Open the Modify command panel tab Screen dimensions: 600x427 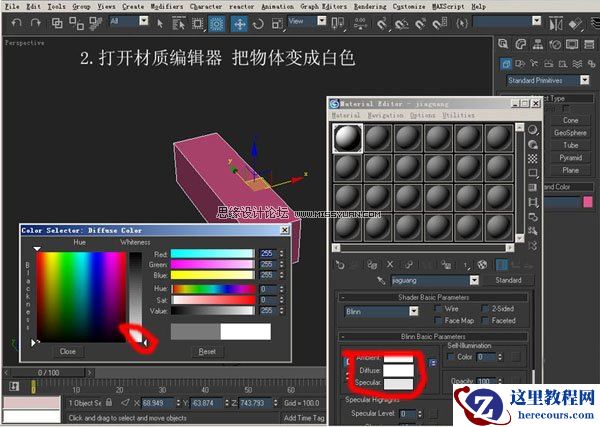[521, 44]
